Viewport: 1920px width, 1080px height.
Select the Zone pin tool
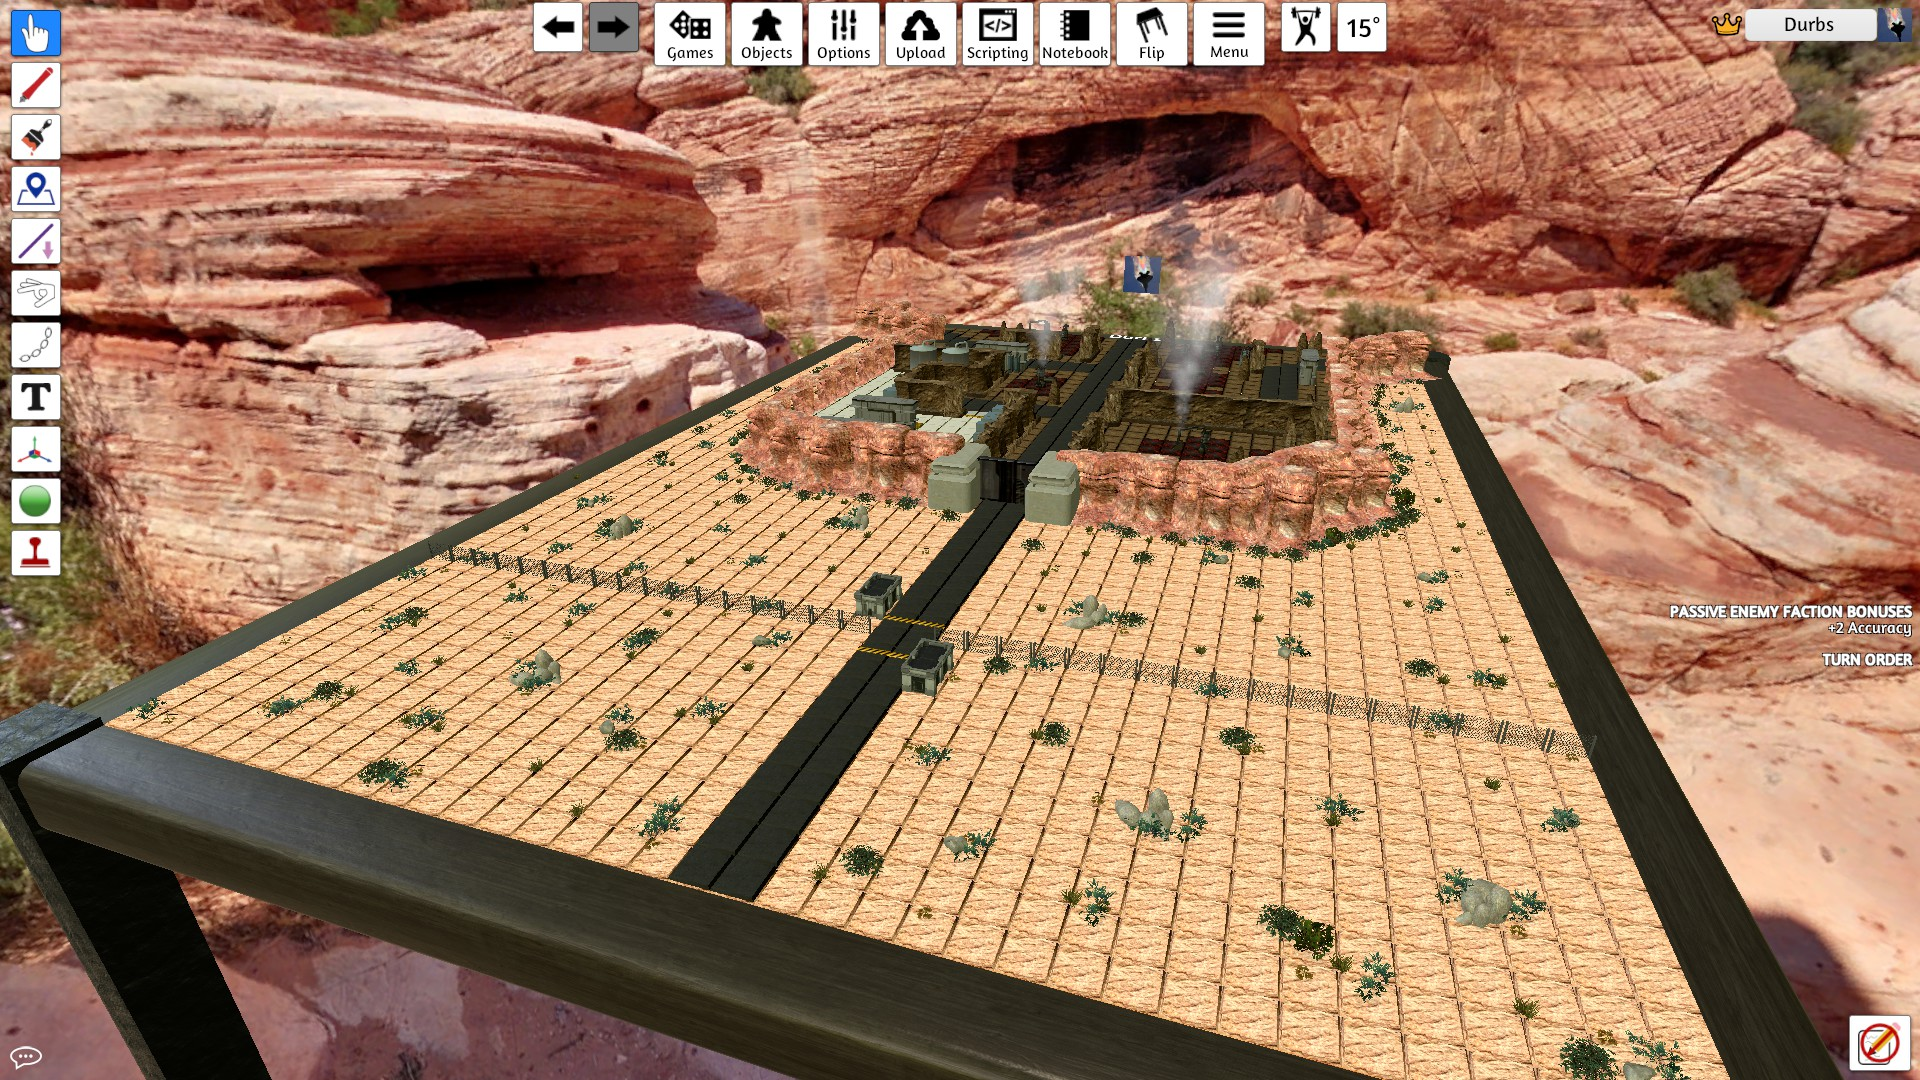[x=36, y=189]
